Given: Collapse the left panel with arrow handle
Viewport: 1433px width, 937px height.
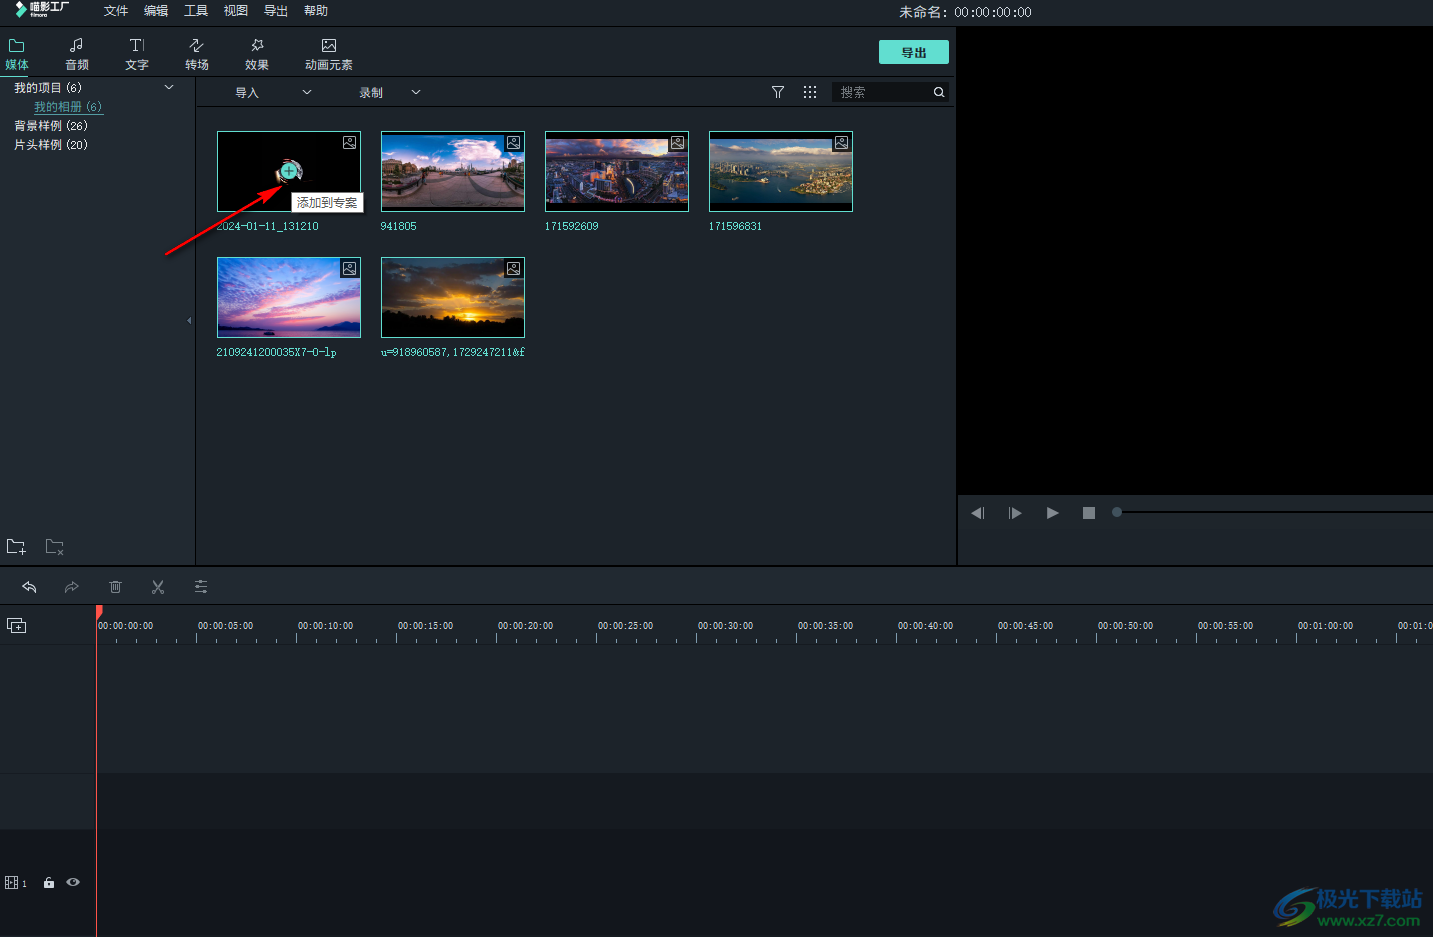Looking at the screenshot, I should coord(189,321).
